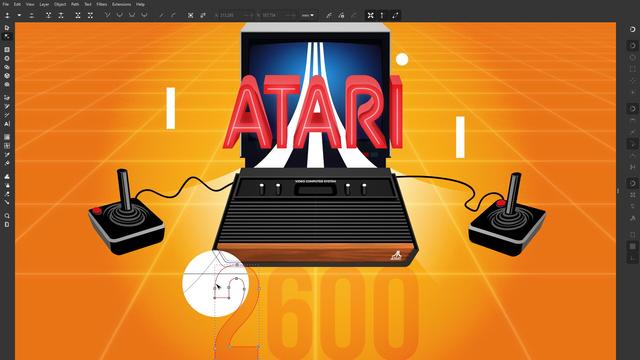Make selected nodes cusp corner

(107, 16)
